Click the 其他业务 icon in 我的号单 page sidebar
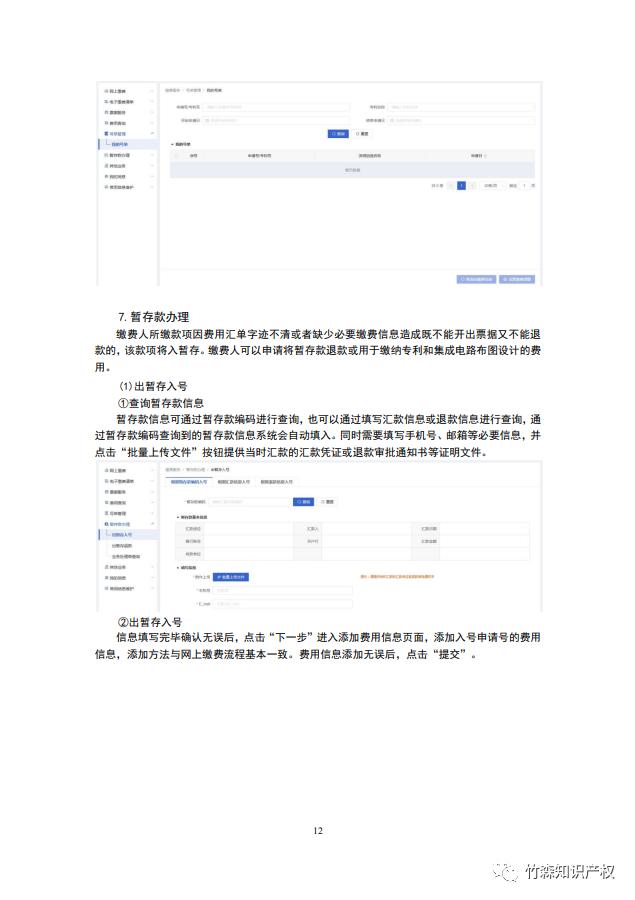This screenshot has width=635, height=900. (x=106, y=166)
